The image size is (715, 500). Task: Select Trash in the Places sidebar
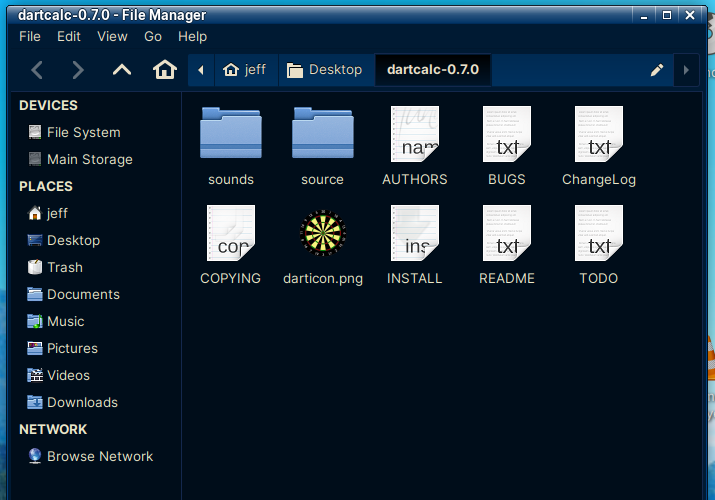(x=65, y=267)
